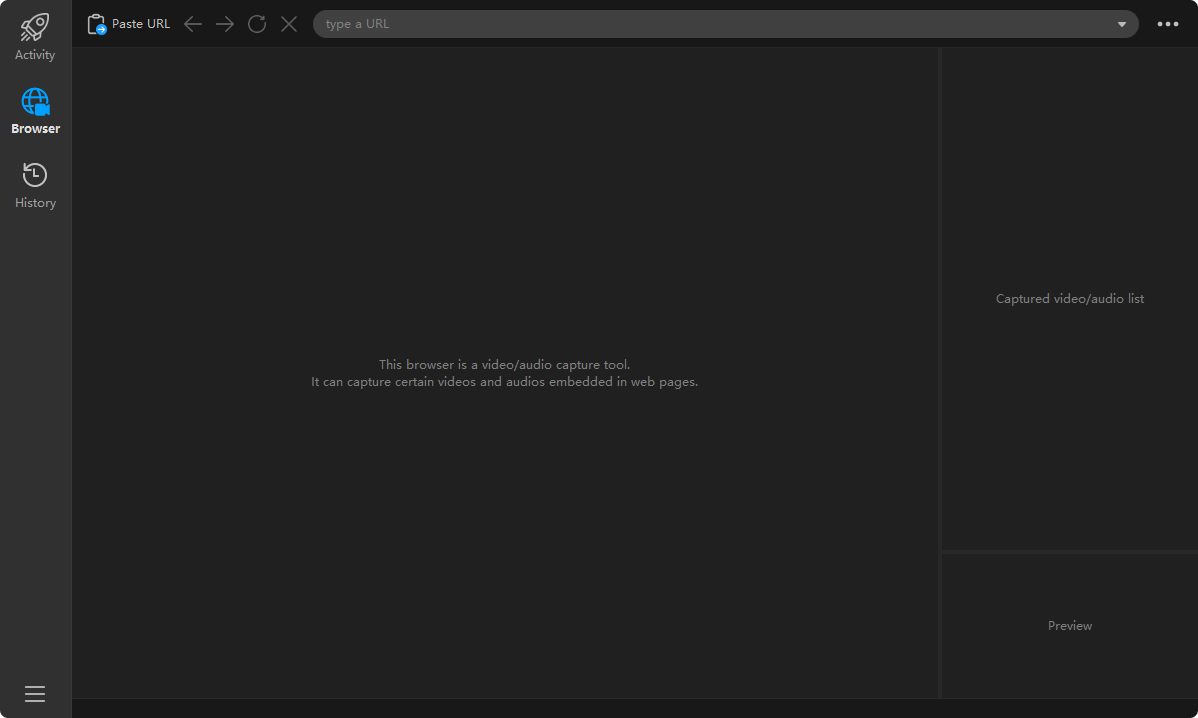Click the video/audio capture tool message area
1198x718 pixels.
click(x=504, y=373)
